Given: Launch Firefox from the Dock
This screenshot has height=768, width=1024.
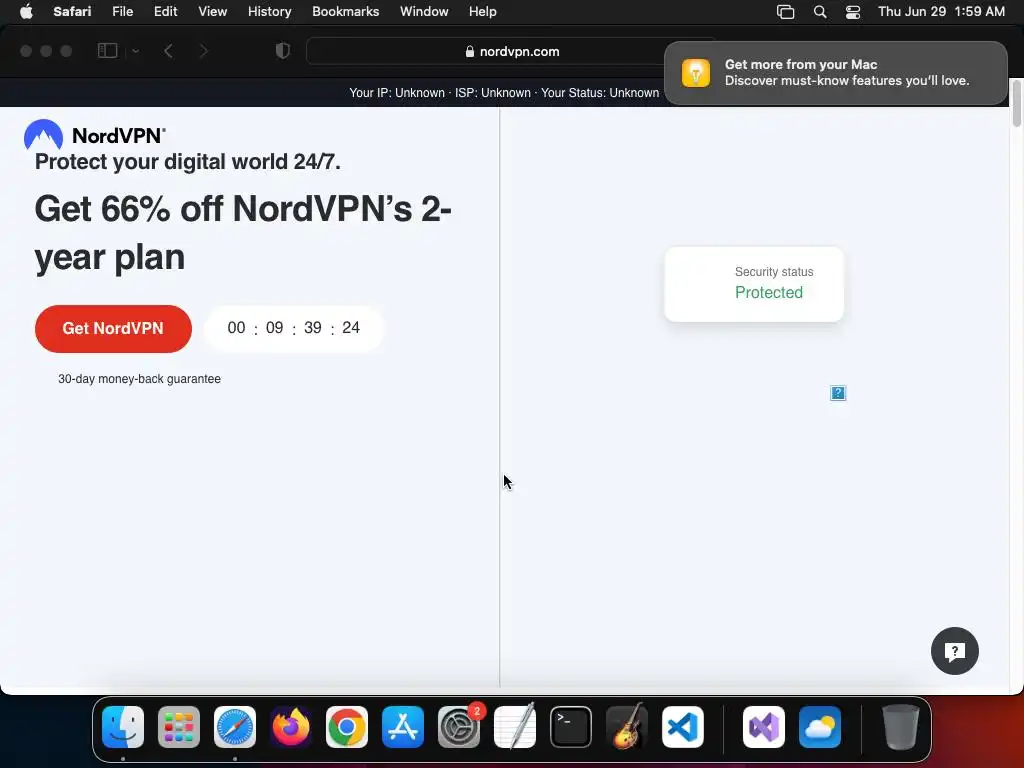Looking at the screenshot, I should [291, 727].
